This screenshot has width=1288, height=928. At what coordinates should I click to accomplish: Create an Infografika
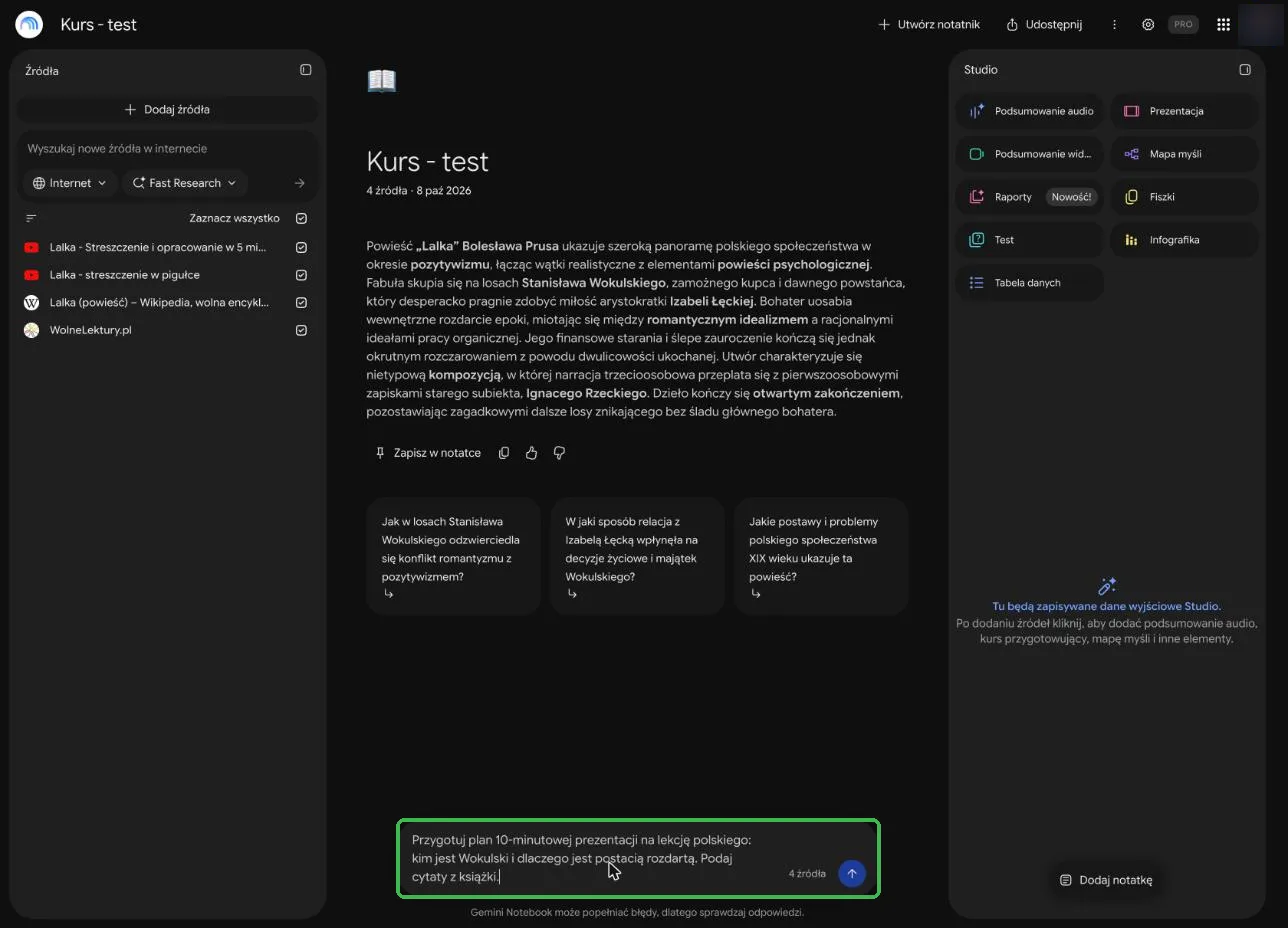1184,240
